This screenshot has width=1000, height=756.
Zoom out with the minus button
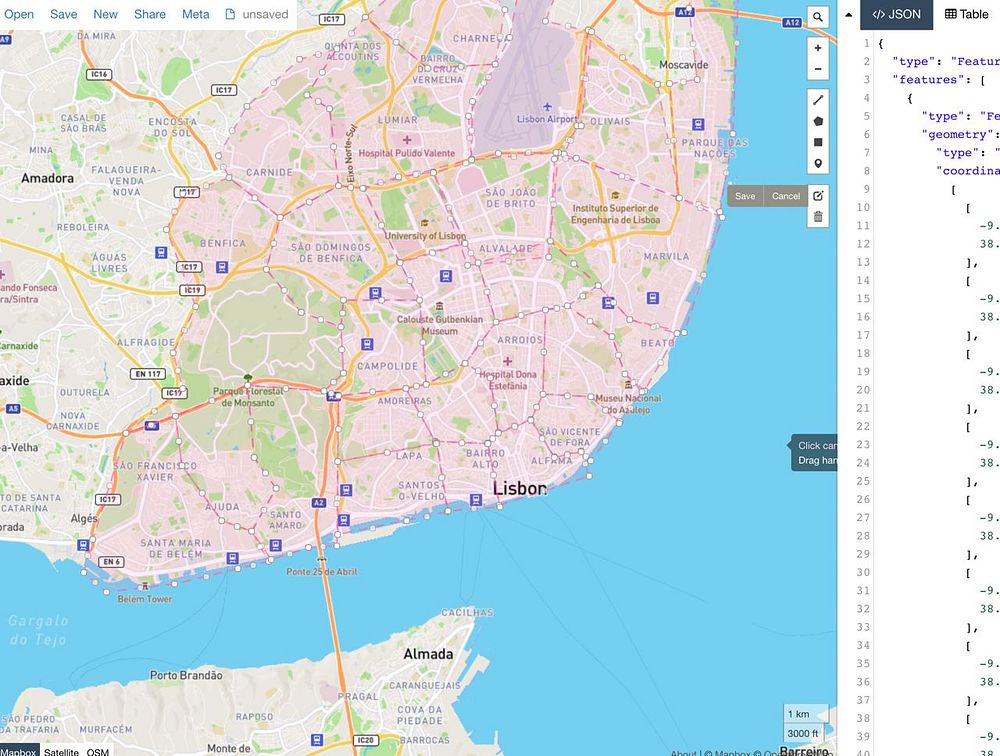(x=818, y=69)
